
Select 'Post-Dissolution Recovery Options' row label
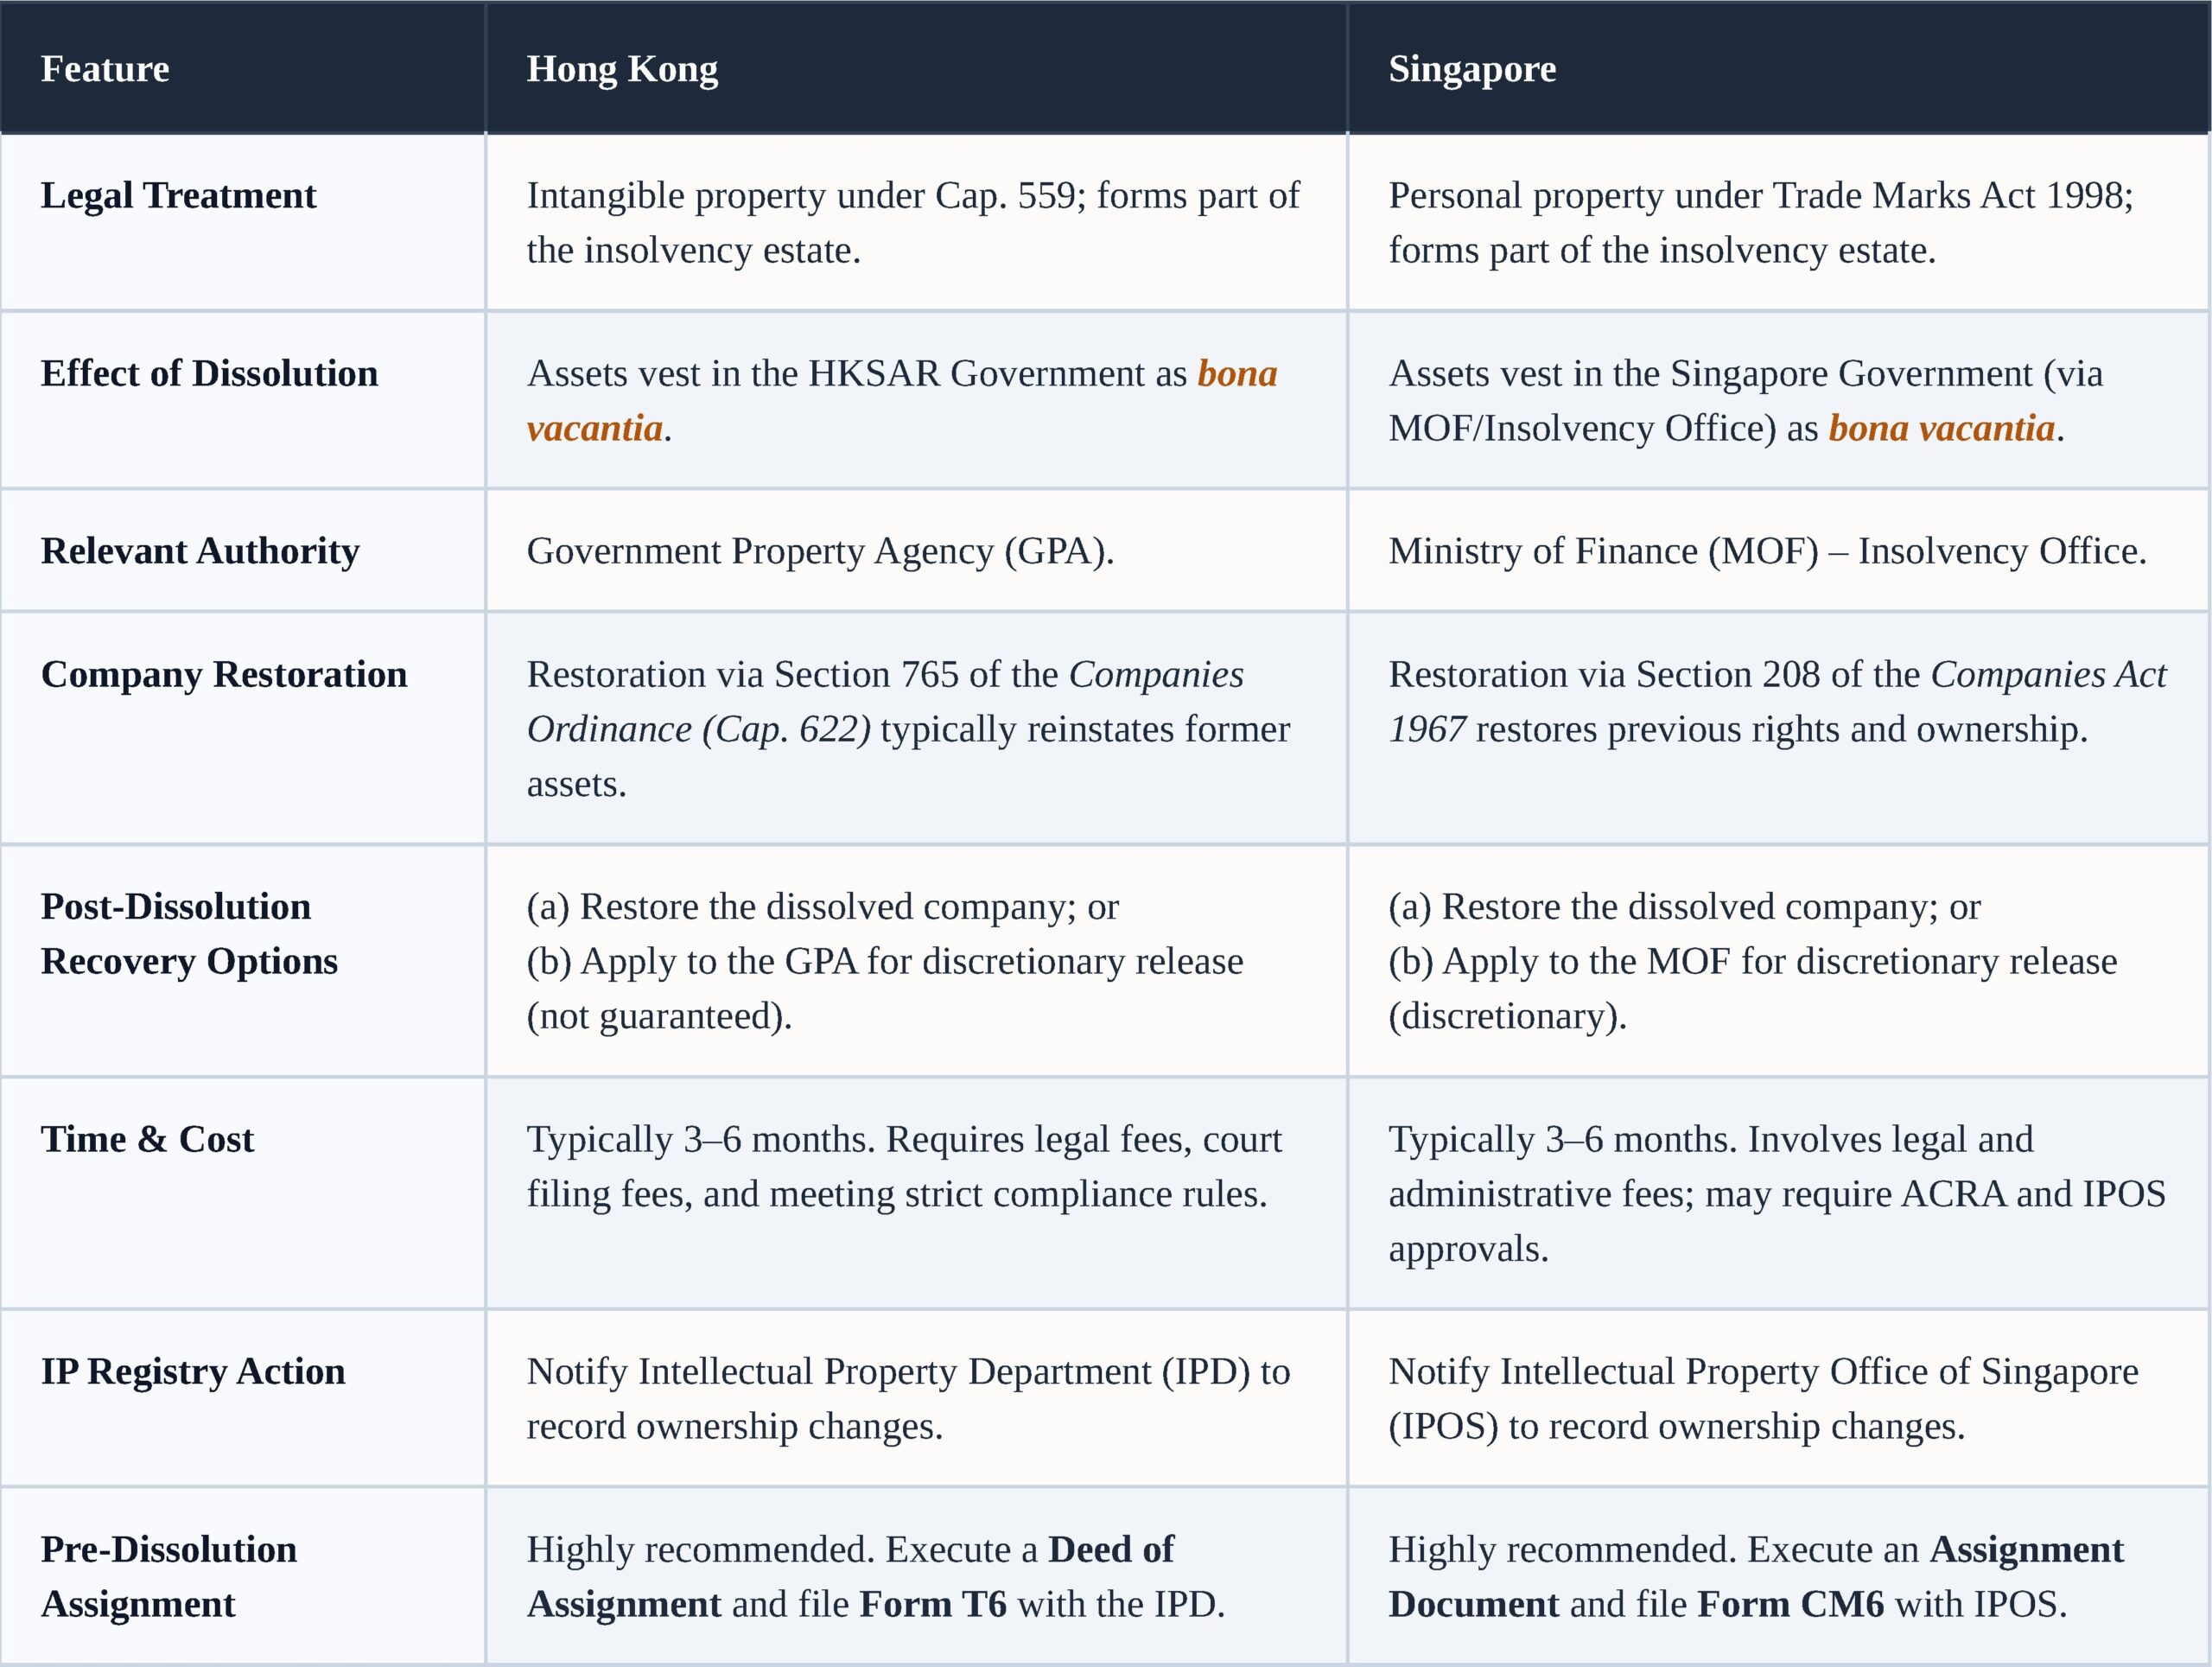click(x=243, y=961)
